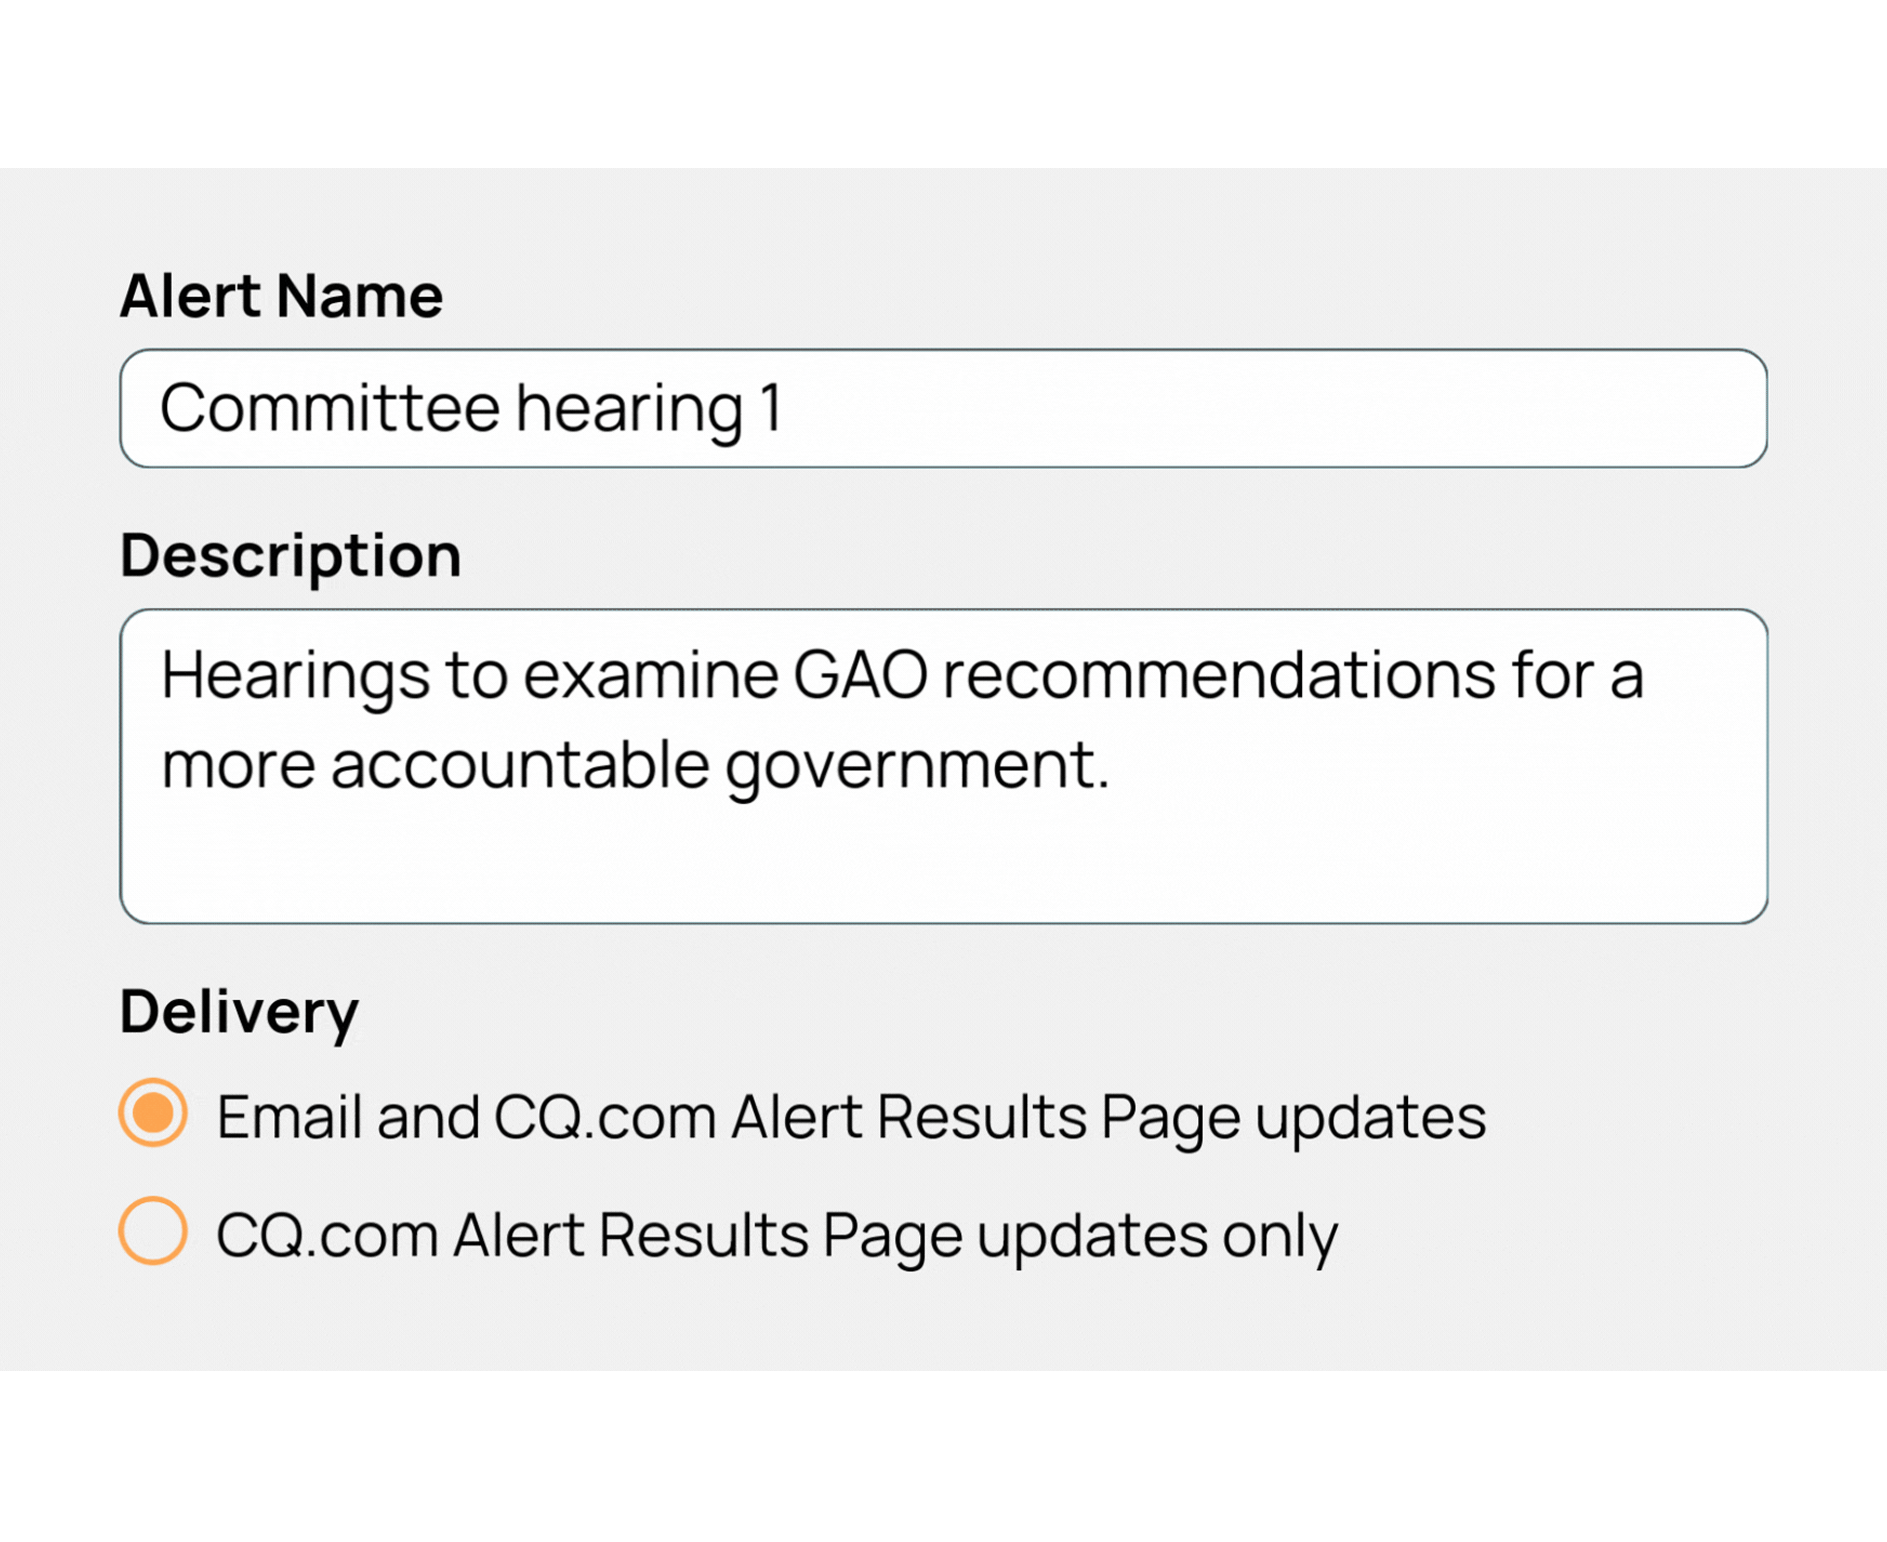Click the word "Hearings" in the Description
1887x1542 pixels.
295,675
